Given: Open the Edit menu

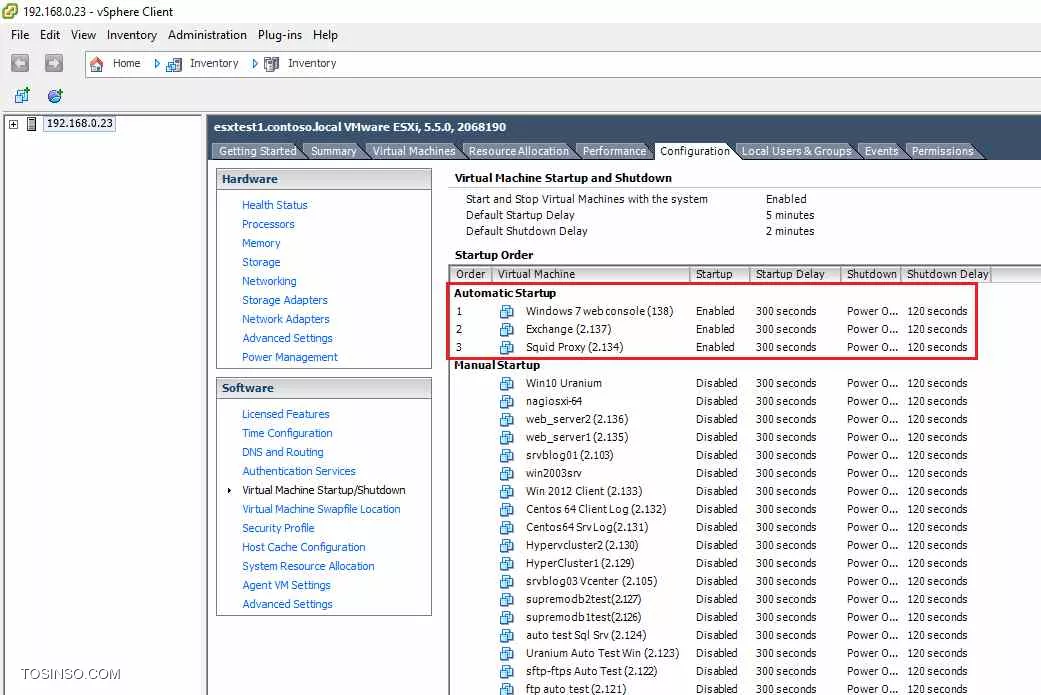Looking at the screenshot, I should pos(50,35).
